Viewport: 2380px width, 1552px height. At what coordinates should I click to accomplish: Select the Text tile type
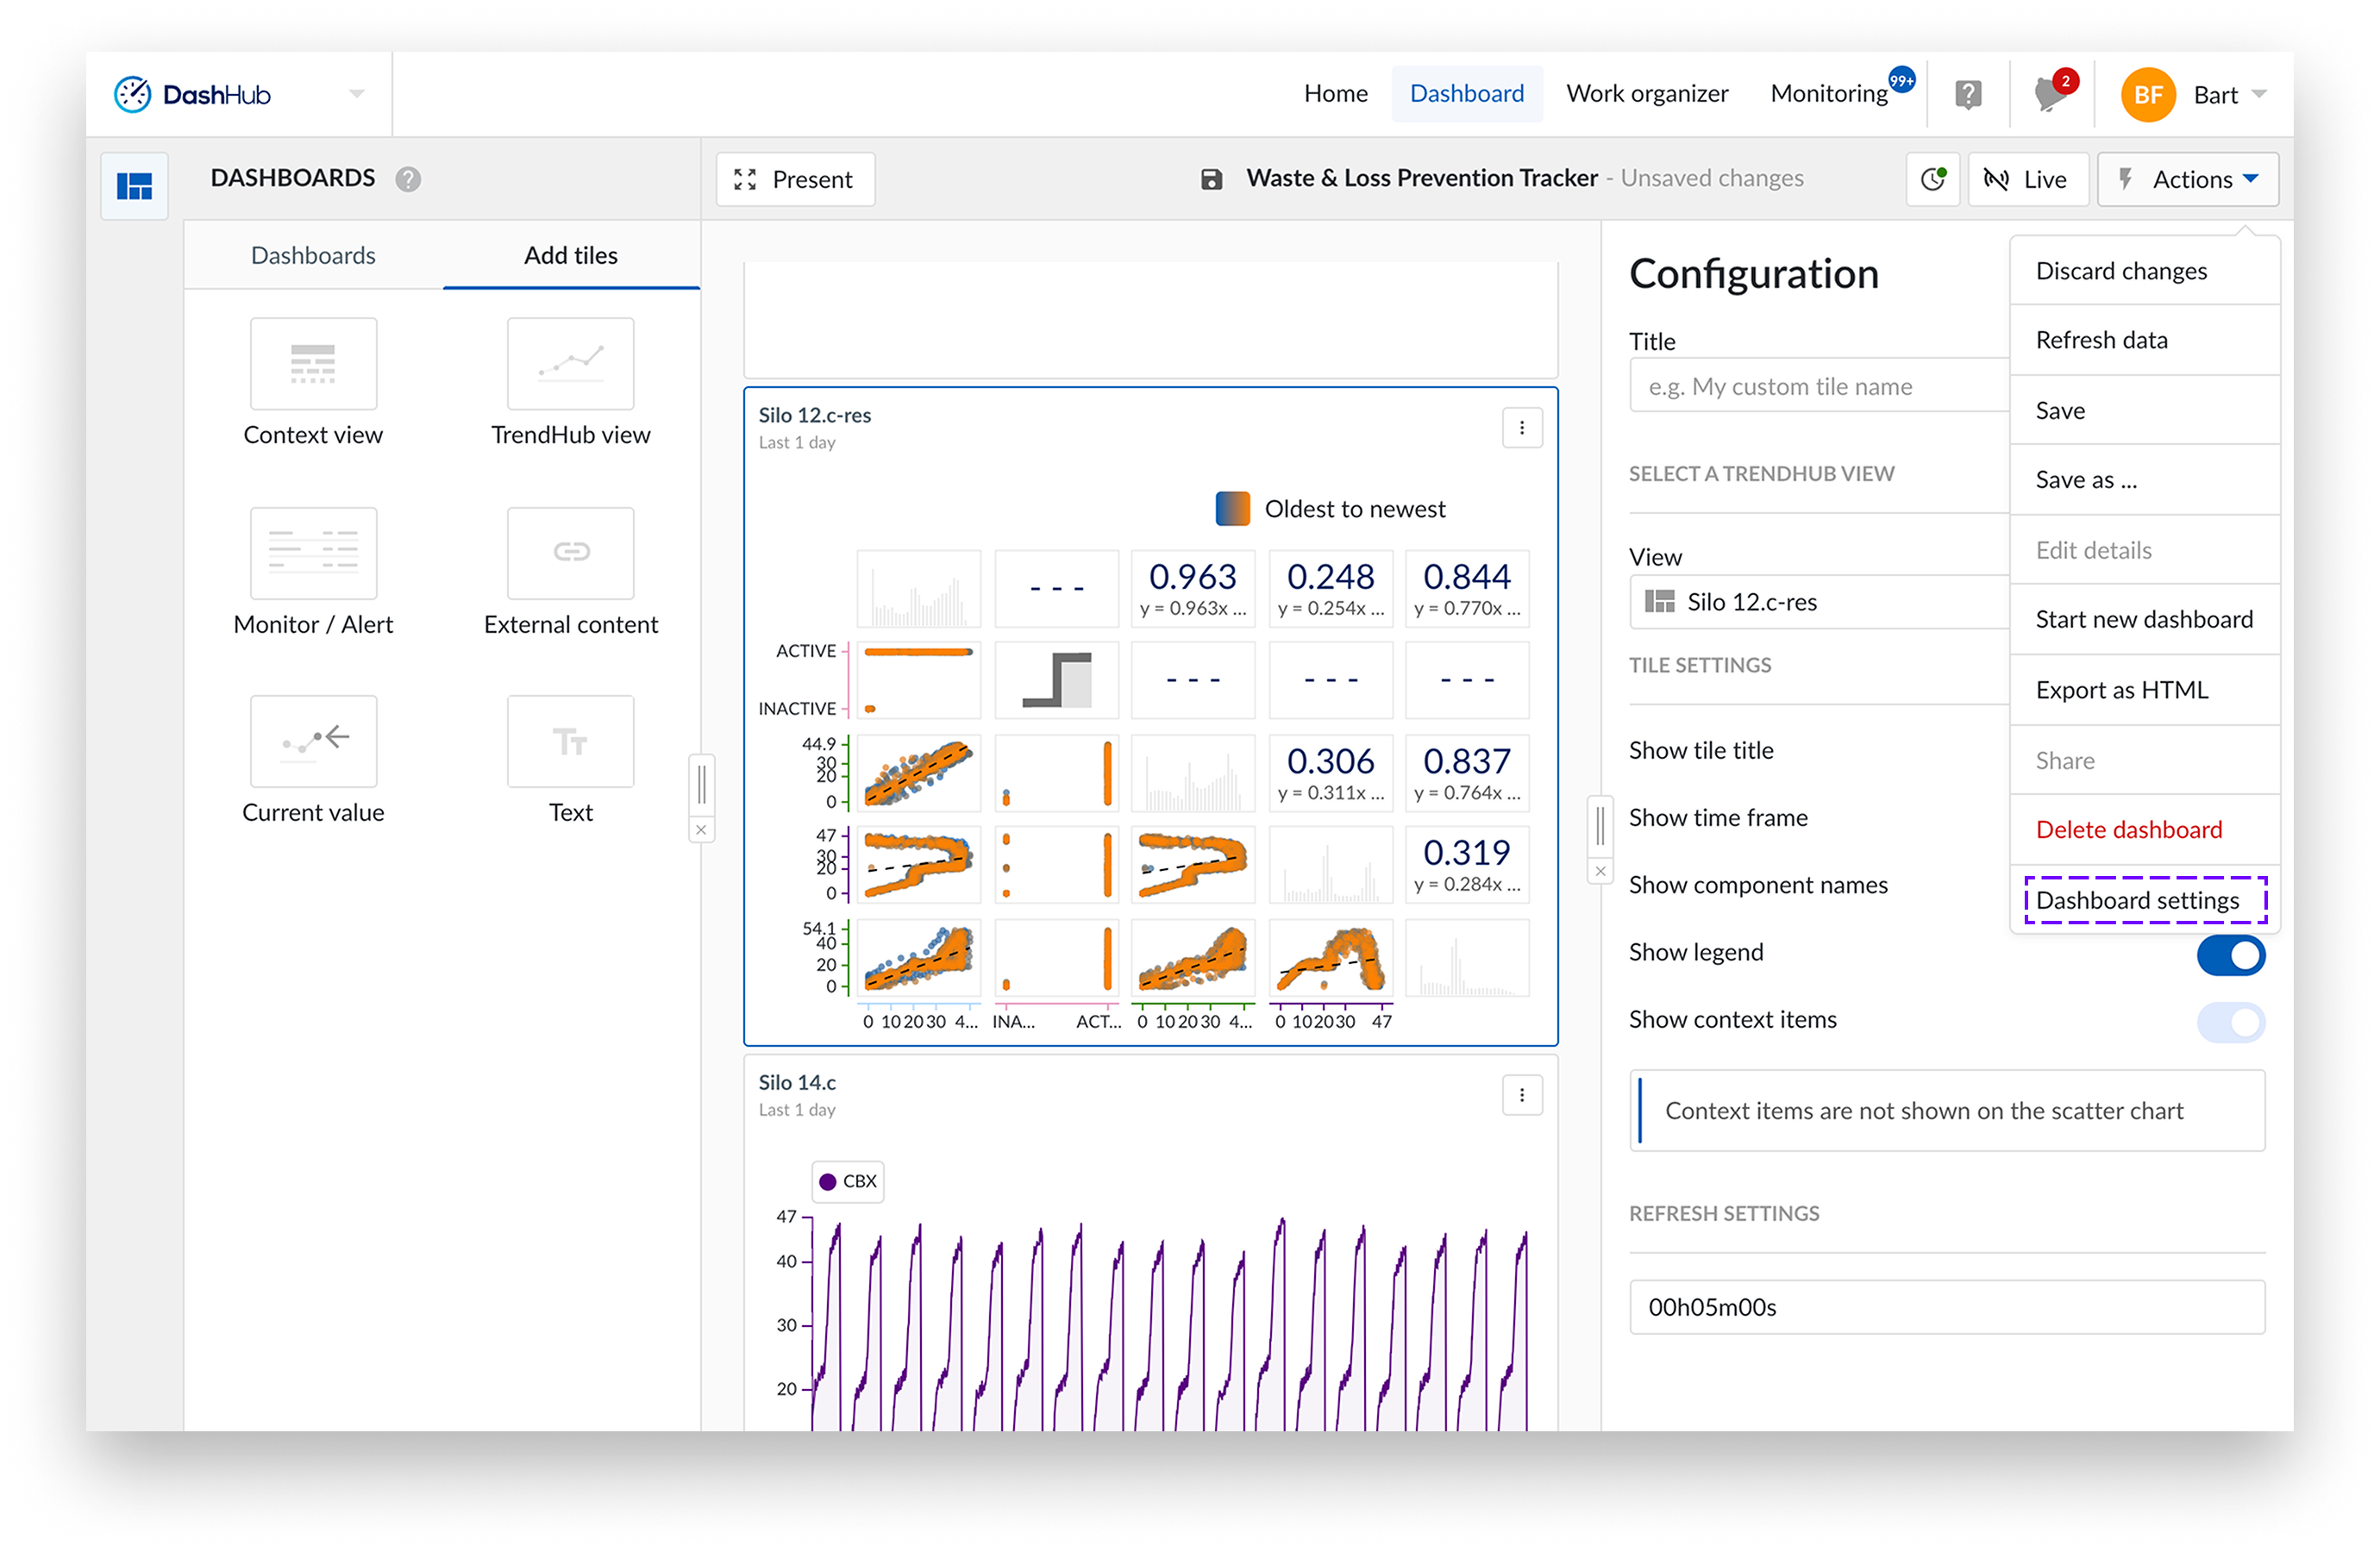570,742
